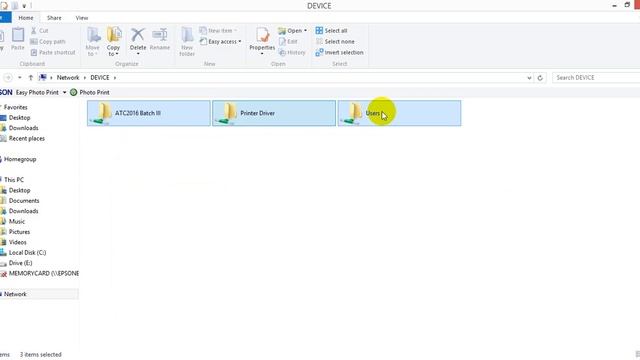This screenshot has height=360, width=640.
Task: Select the Users shared folder
Action: tap(399, 113)
